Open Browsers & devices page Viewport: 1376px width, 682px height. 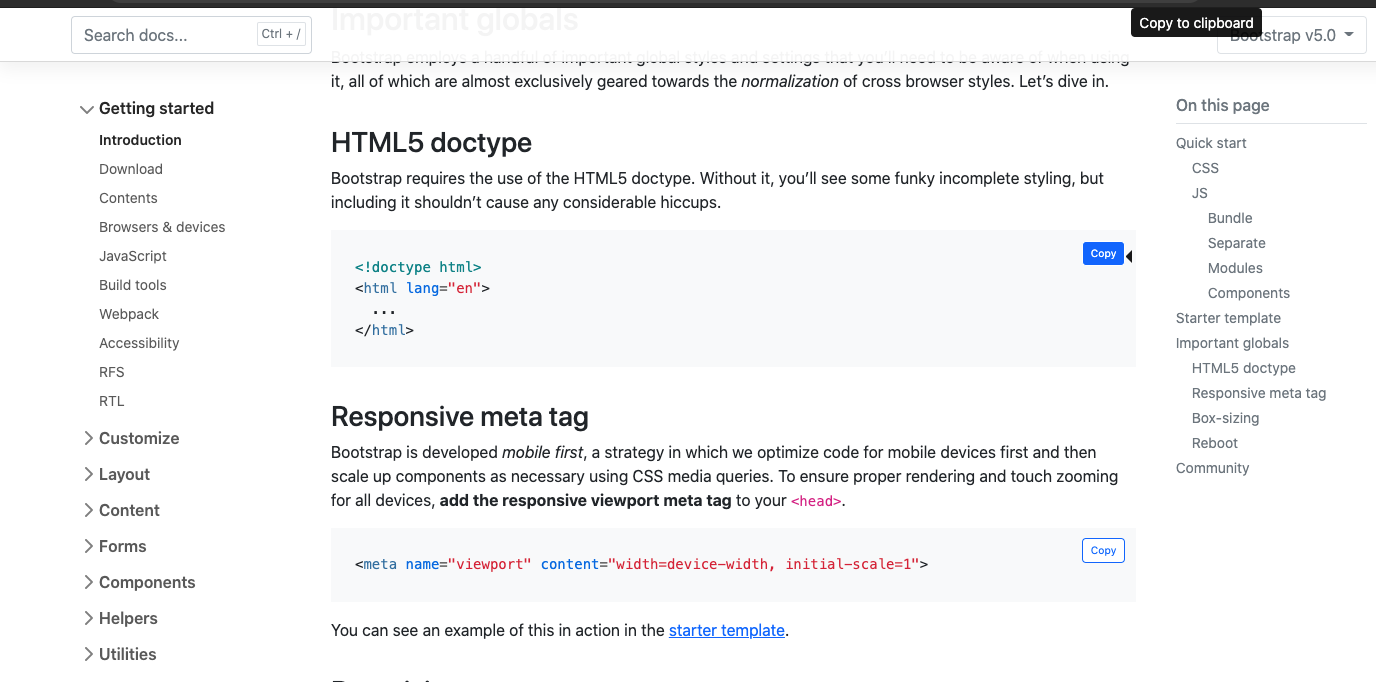[x=162, y=227]
